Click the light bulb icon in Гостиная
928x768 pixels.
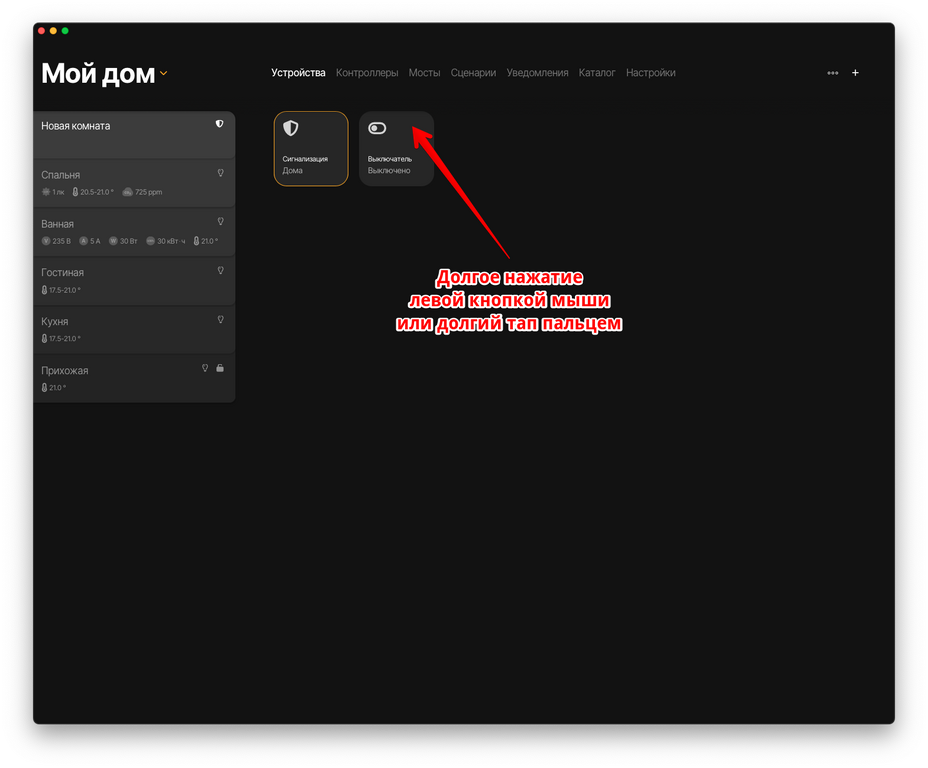(221, 271)
